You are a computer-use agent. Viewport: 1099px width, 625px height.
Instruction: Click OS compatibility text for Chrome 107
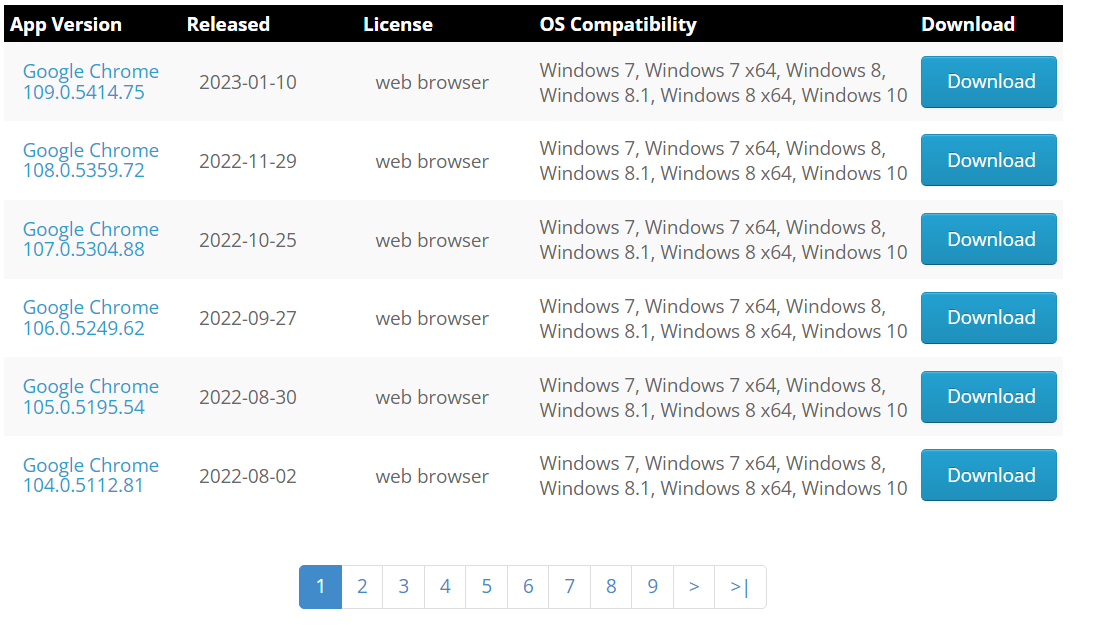point(723,240)
